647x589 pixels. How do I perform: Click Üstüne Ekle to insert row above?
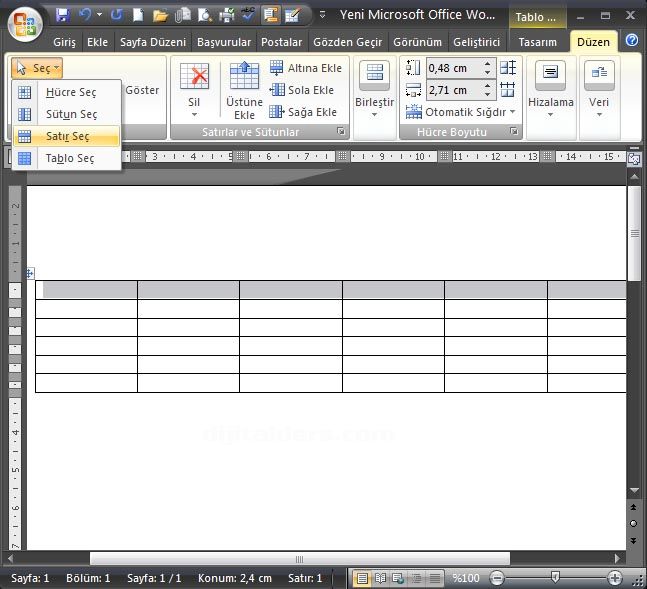click(244, 90)
